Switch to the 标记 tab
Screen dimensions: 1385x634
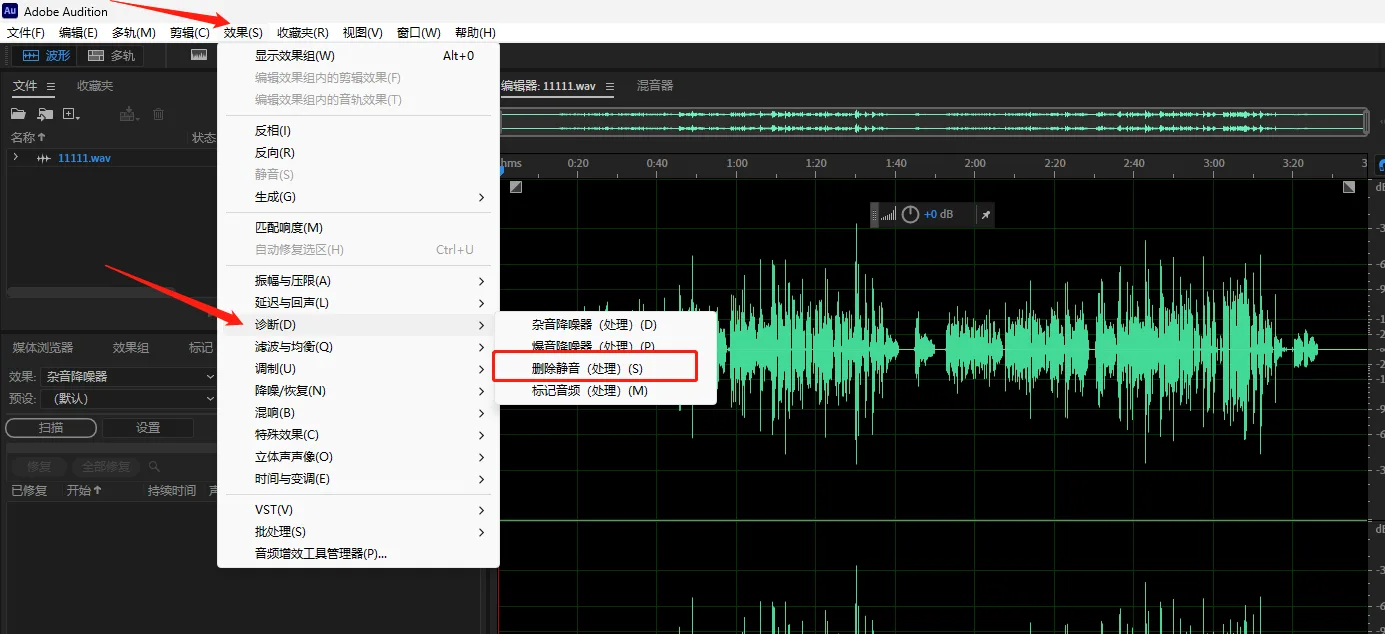tap(201, 347)
